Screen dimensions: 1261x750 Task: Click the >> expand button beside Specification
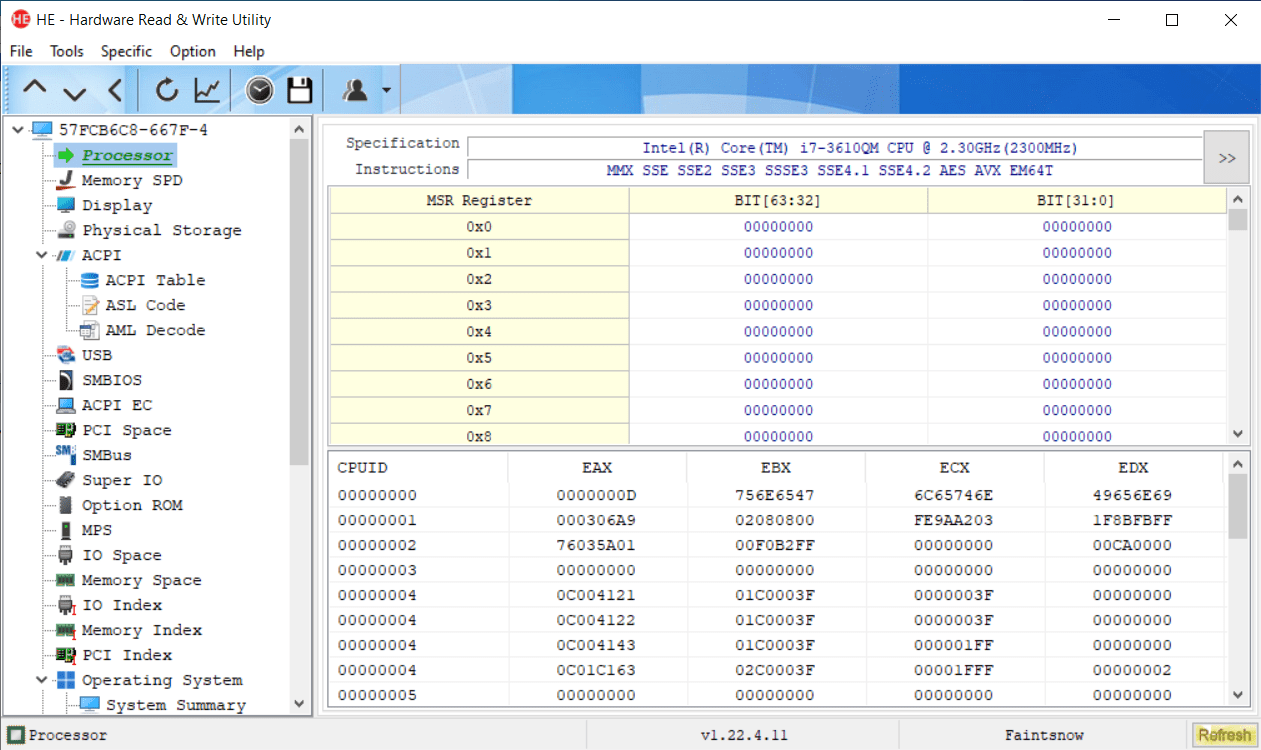click(x=1226, y=158)
